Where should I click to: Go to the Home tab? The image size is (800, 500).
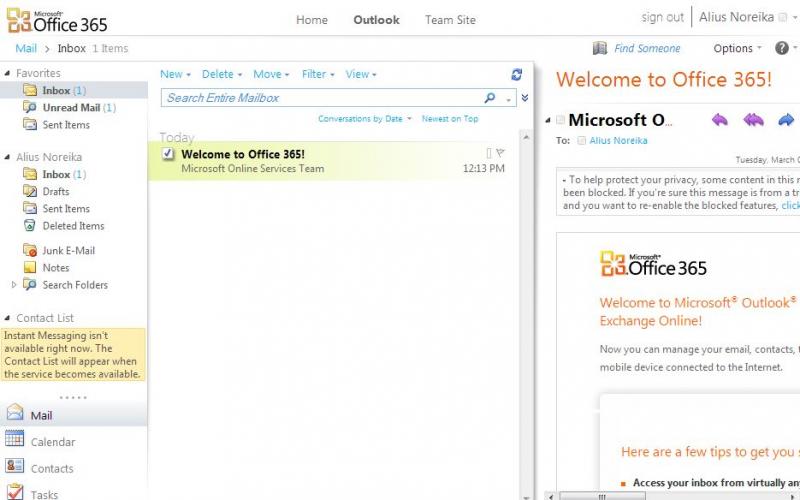tap(312, 20)
